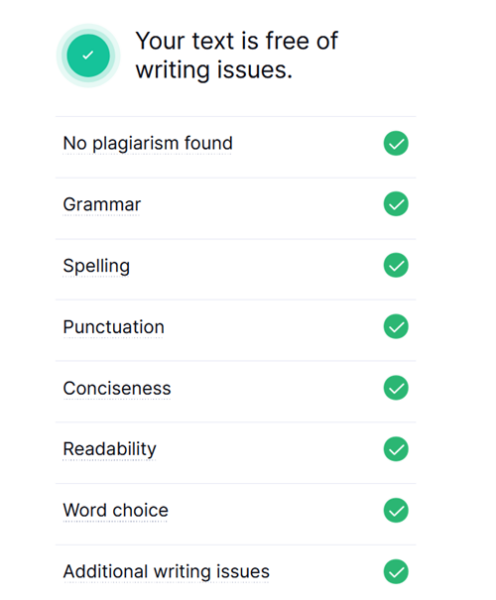Viewport: 496px width, 600px height.
Task: Click the checkmark beside No plagiarism found
Action: pyautogui.click(x=396, y=143)
